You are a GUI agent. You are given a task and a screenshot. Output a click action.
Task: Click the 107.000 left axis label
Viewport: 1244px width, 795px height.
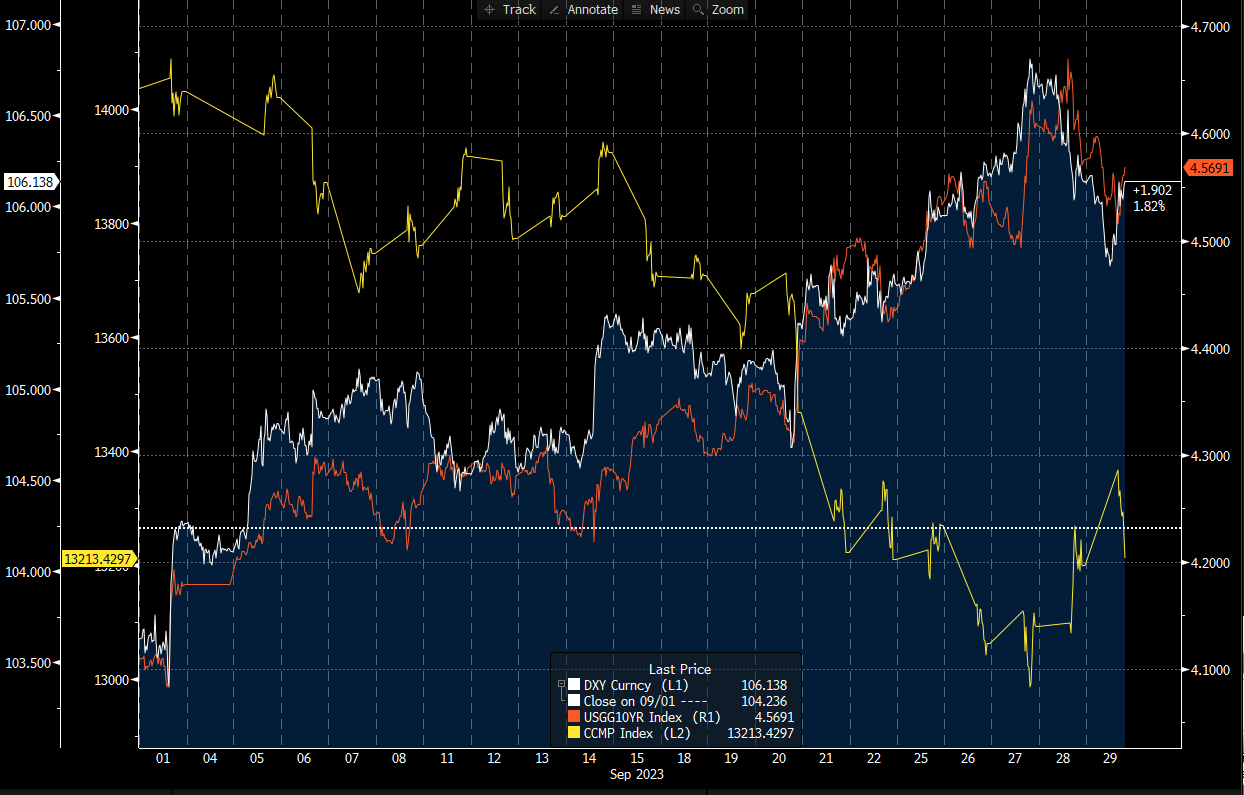28,25
